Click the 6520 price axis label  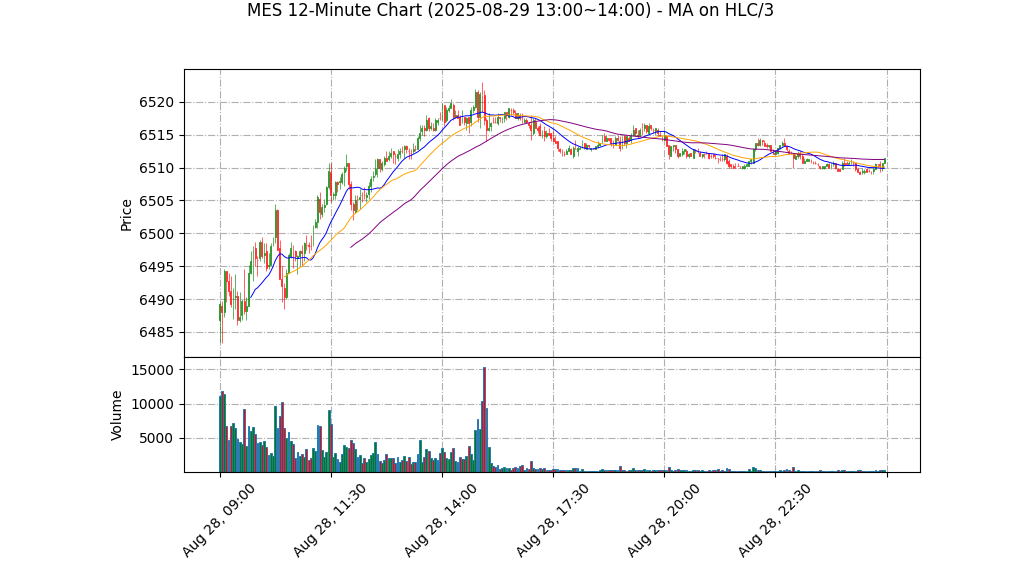pos(156,103)
